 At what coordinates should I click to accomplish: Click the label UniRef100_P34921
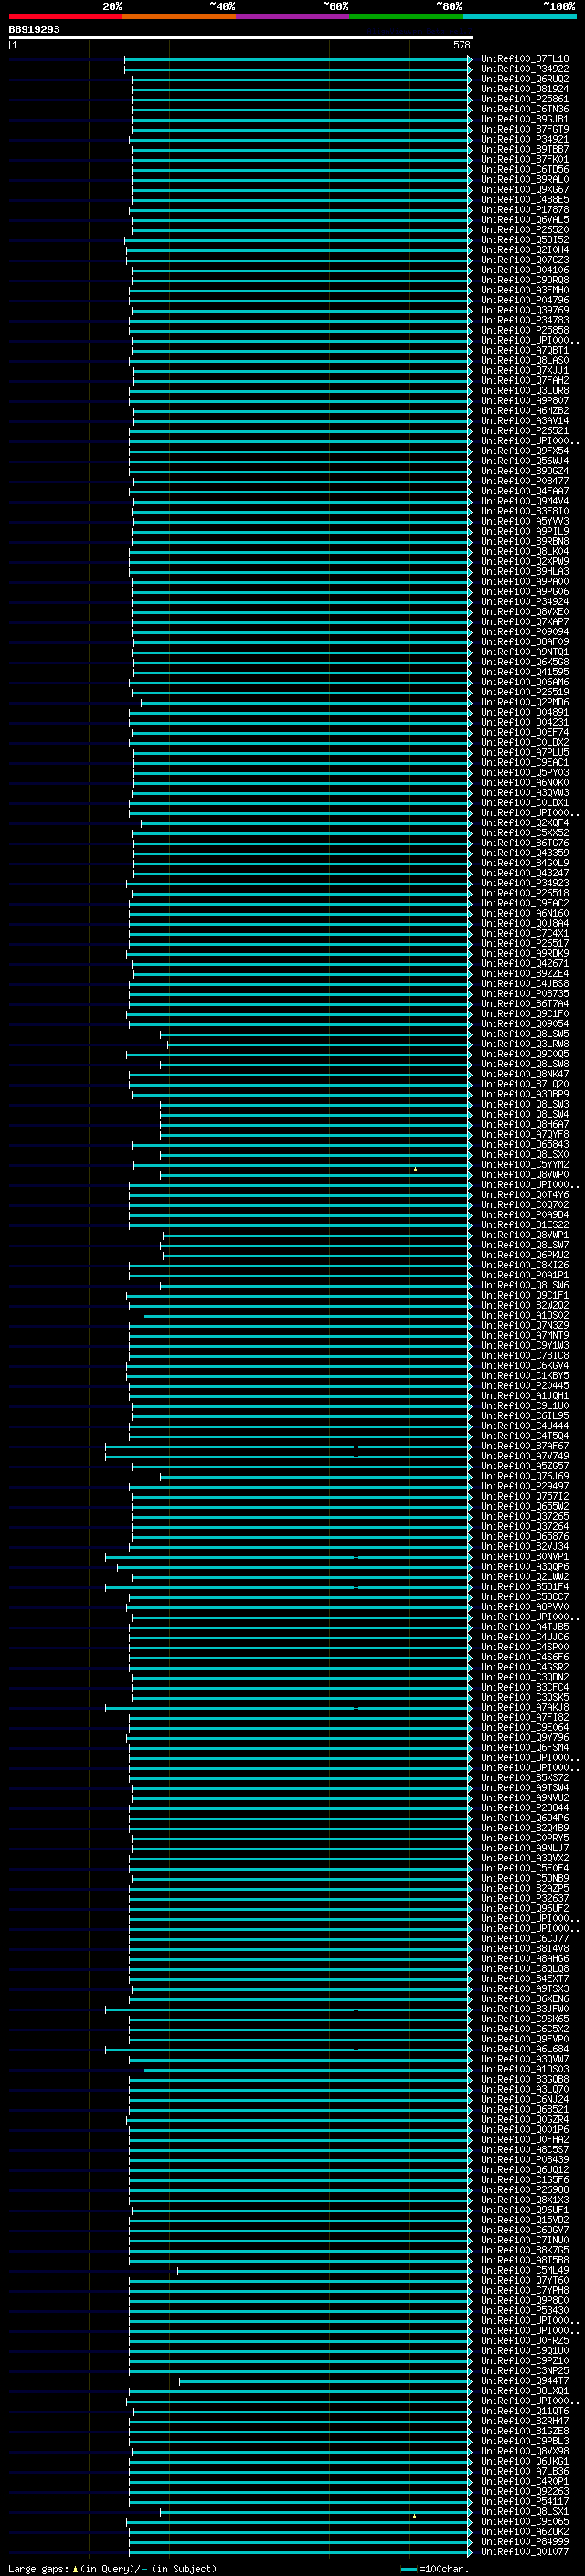pyautogui.click(x=525, y=139)
